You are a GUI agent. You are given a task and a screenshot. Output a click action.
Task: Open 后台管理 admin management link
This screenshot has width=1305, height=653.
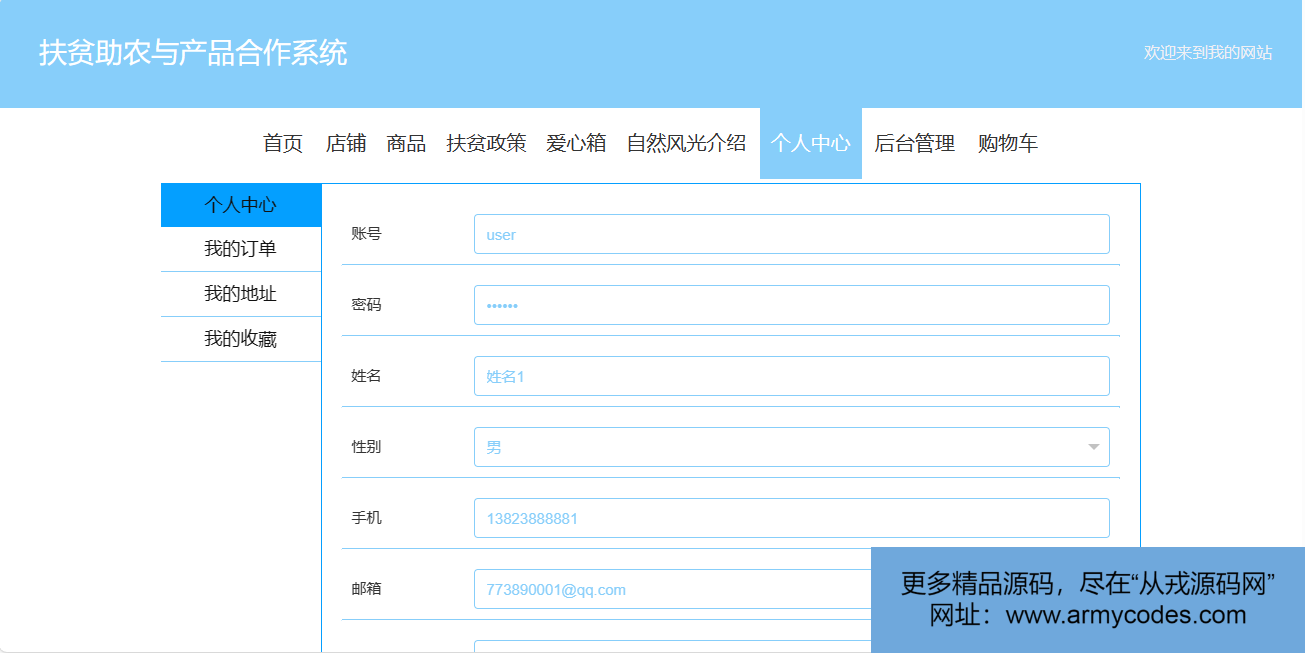pos(914,143)
